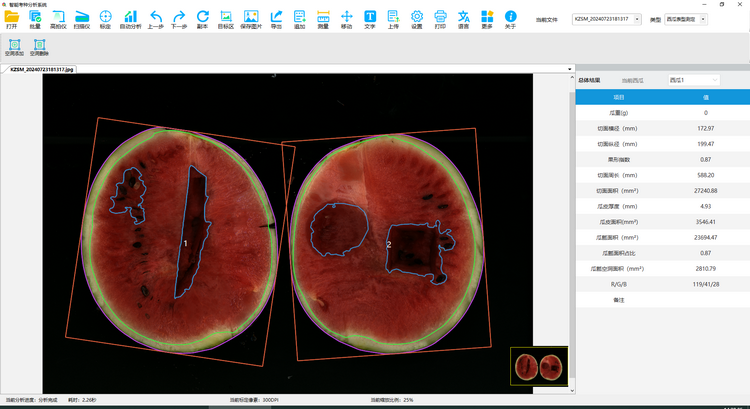The width and height of the screenshot is (750, 409).
Task: Start 自动分析 auto analysis
Action: point(130,19)
